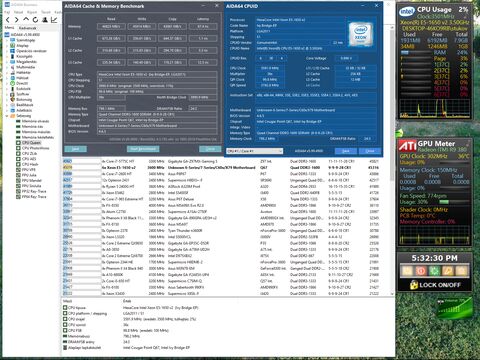
Task: Select the CPU Queen tree item
Action: [31, 143]
